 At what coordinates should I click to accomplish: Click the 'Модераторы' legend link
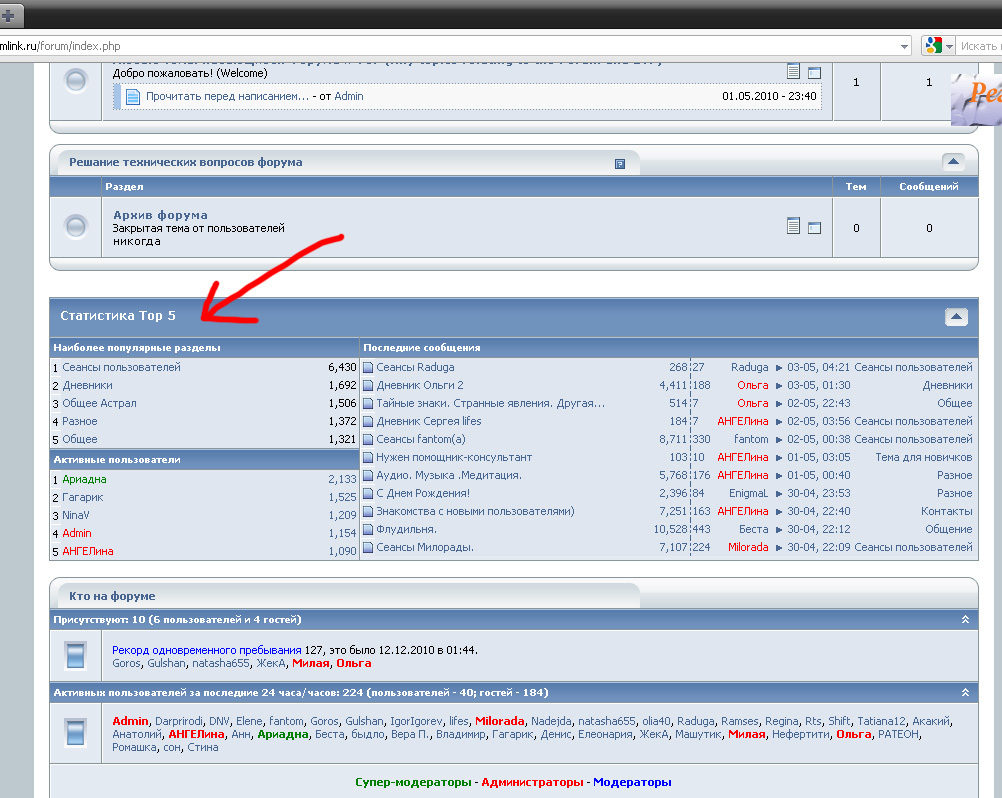point(632,782)
